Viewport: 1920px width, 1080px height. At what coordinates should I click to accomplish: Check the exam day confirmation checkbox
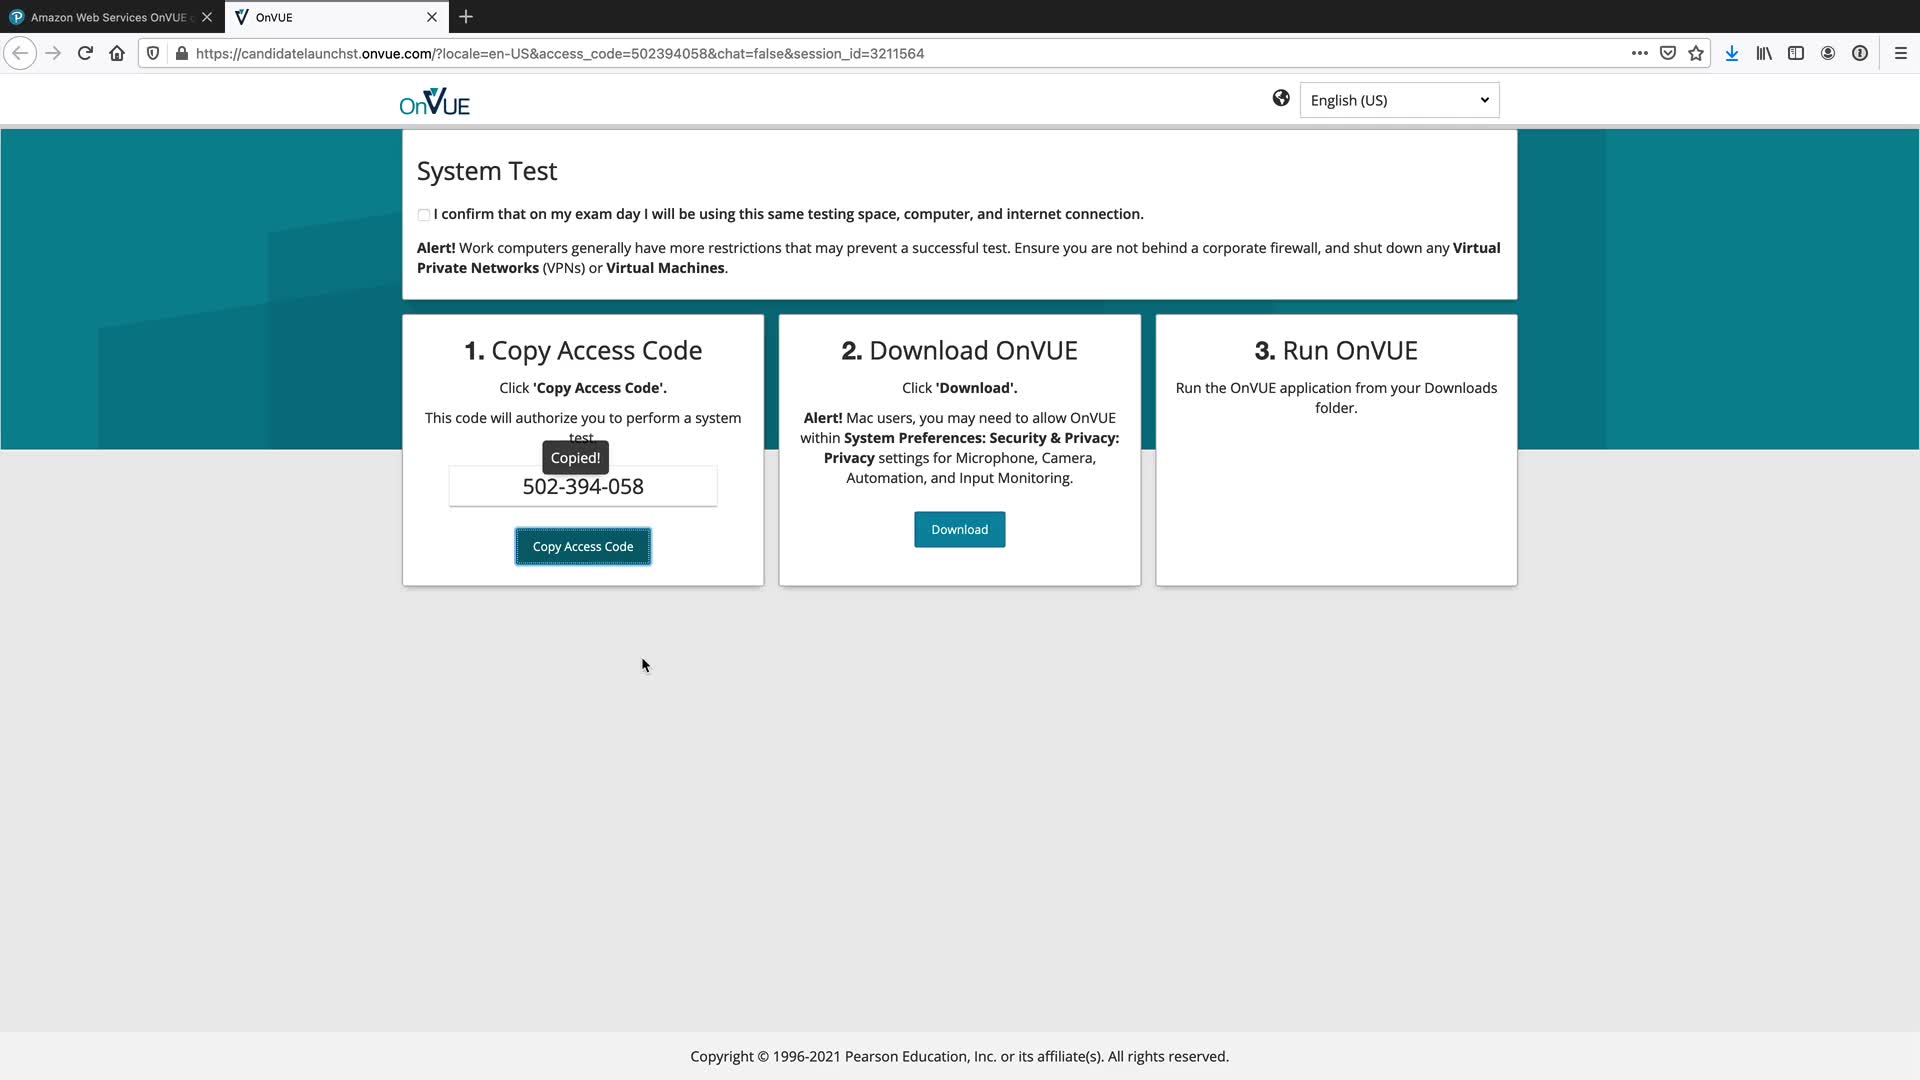(424, 215)
